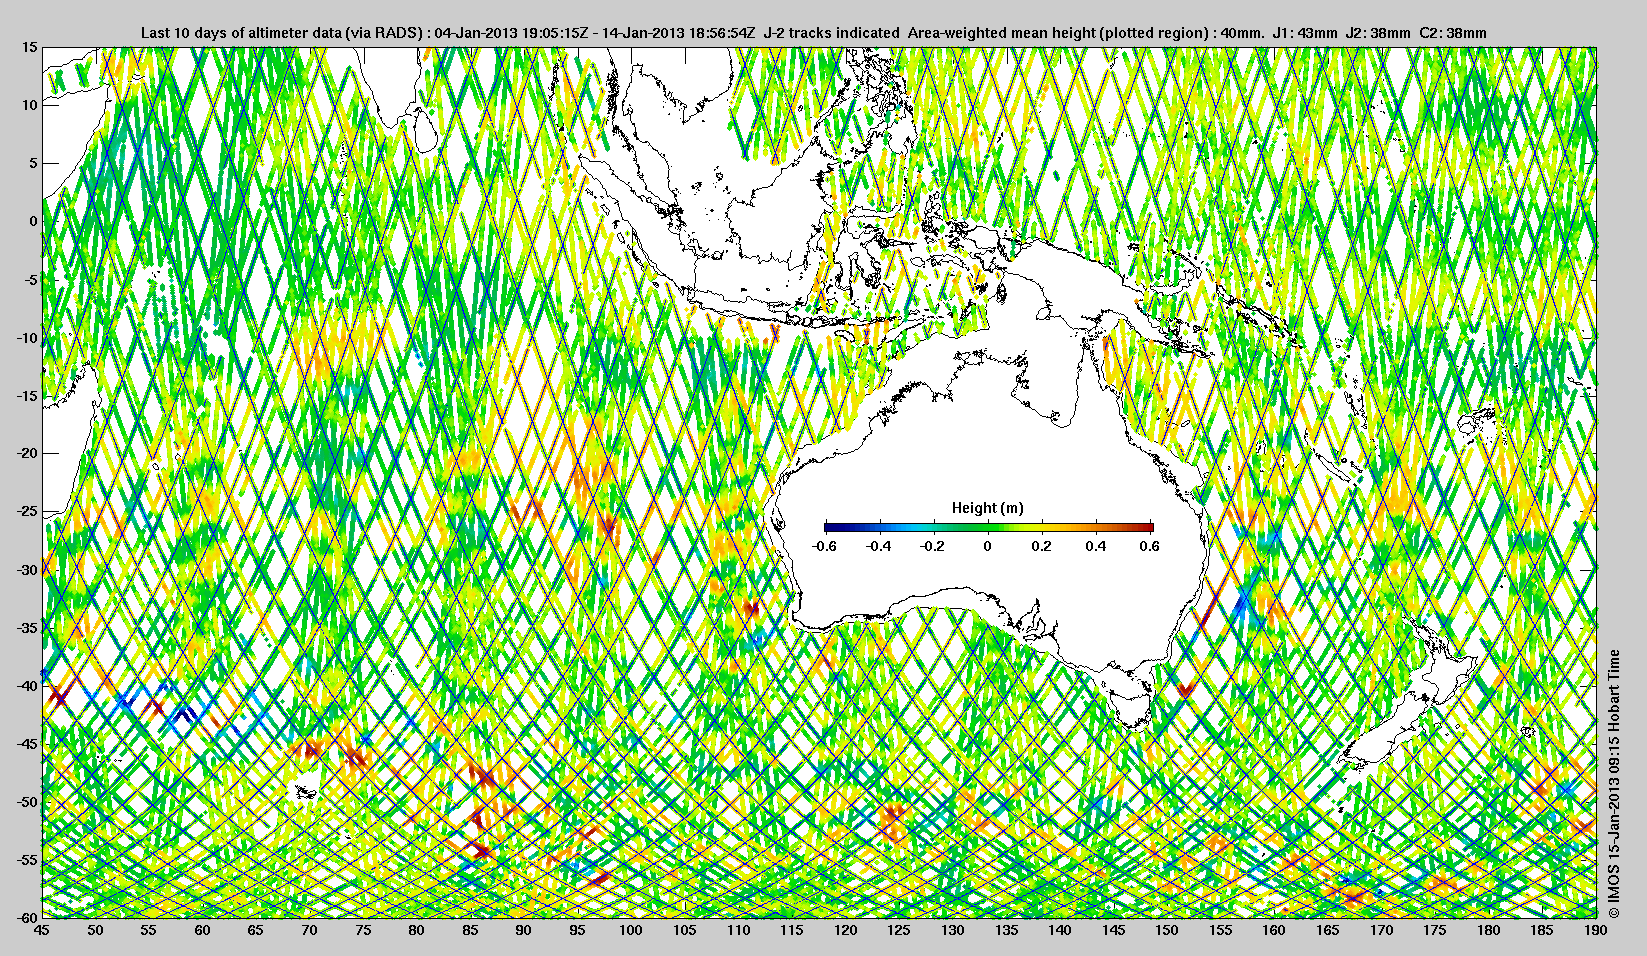Click the colorbar tick label -0.2
This screenshot has width=1647, height=956.
(932, 546)
